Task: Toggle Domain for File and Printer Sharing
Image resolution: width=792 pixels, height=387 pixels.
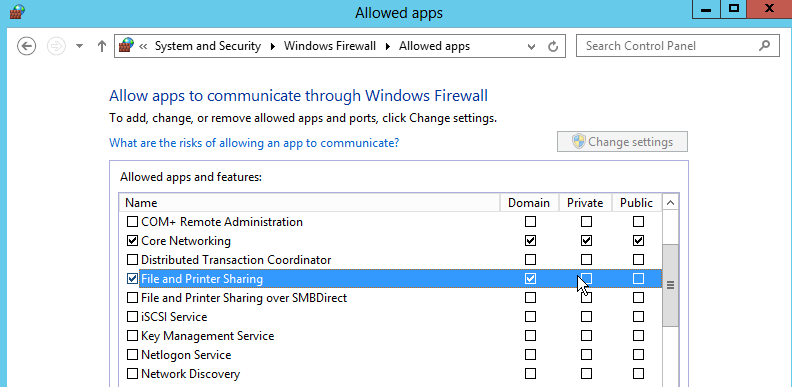Action: [530, 278]
